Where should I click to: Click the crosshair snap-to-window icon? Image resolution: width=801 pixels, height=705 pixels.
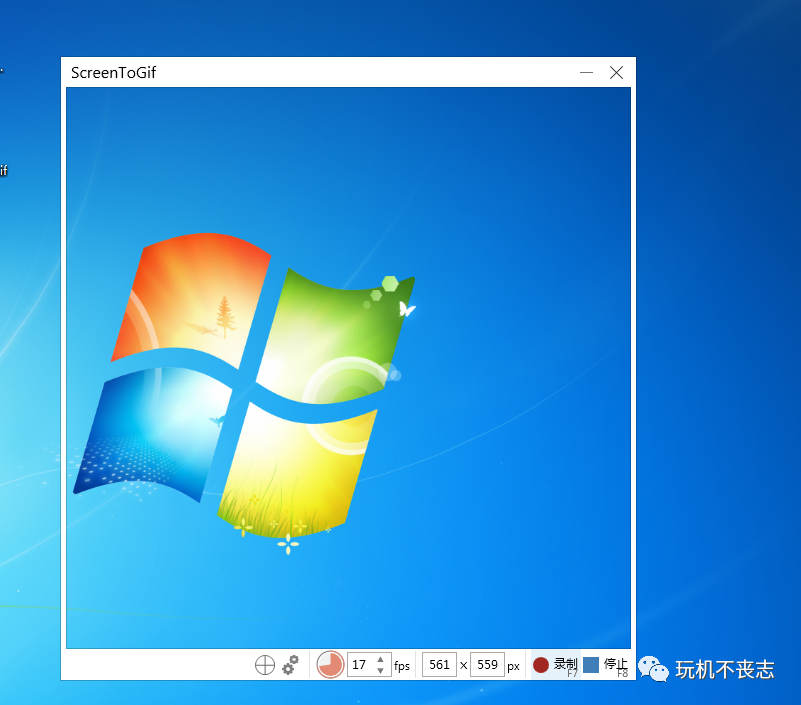pyautogui.click(x=265, y=665)
